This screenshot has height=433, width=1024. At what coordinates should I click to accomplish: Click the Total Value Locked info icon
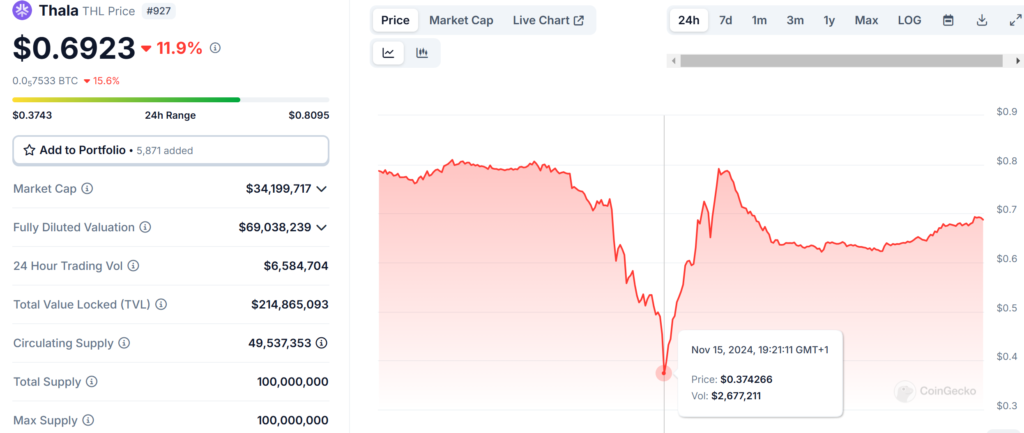(x=161, y=304)
